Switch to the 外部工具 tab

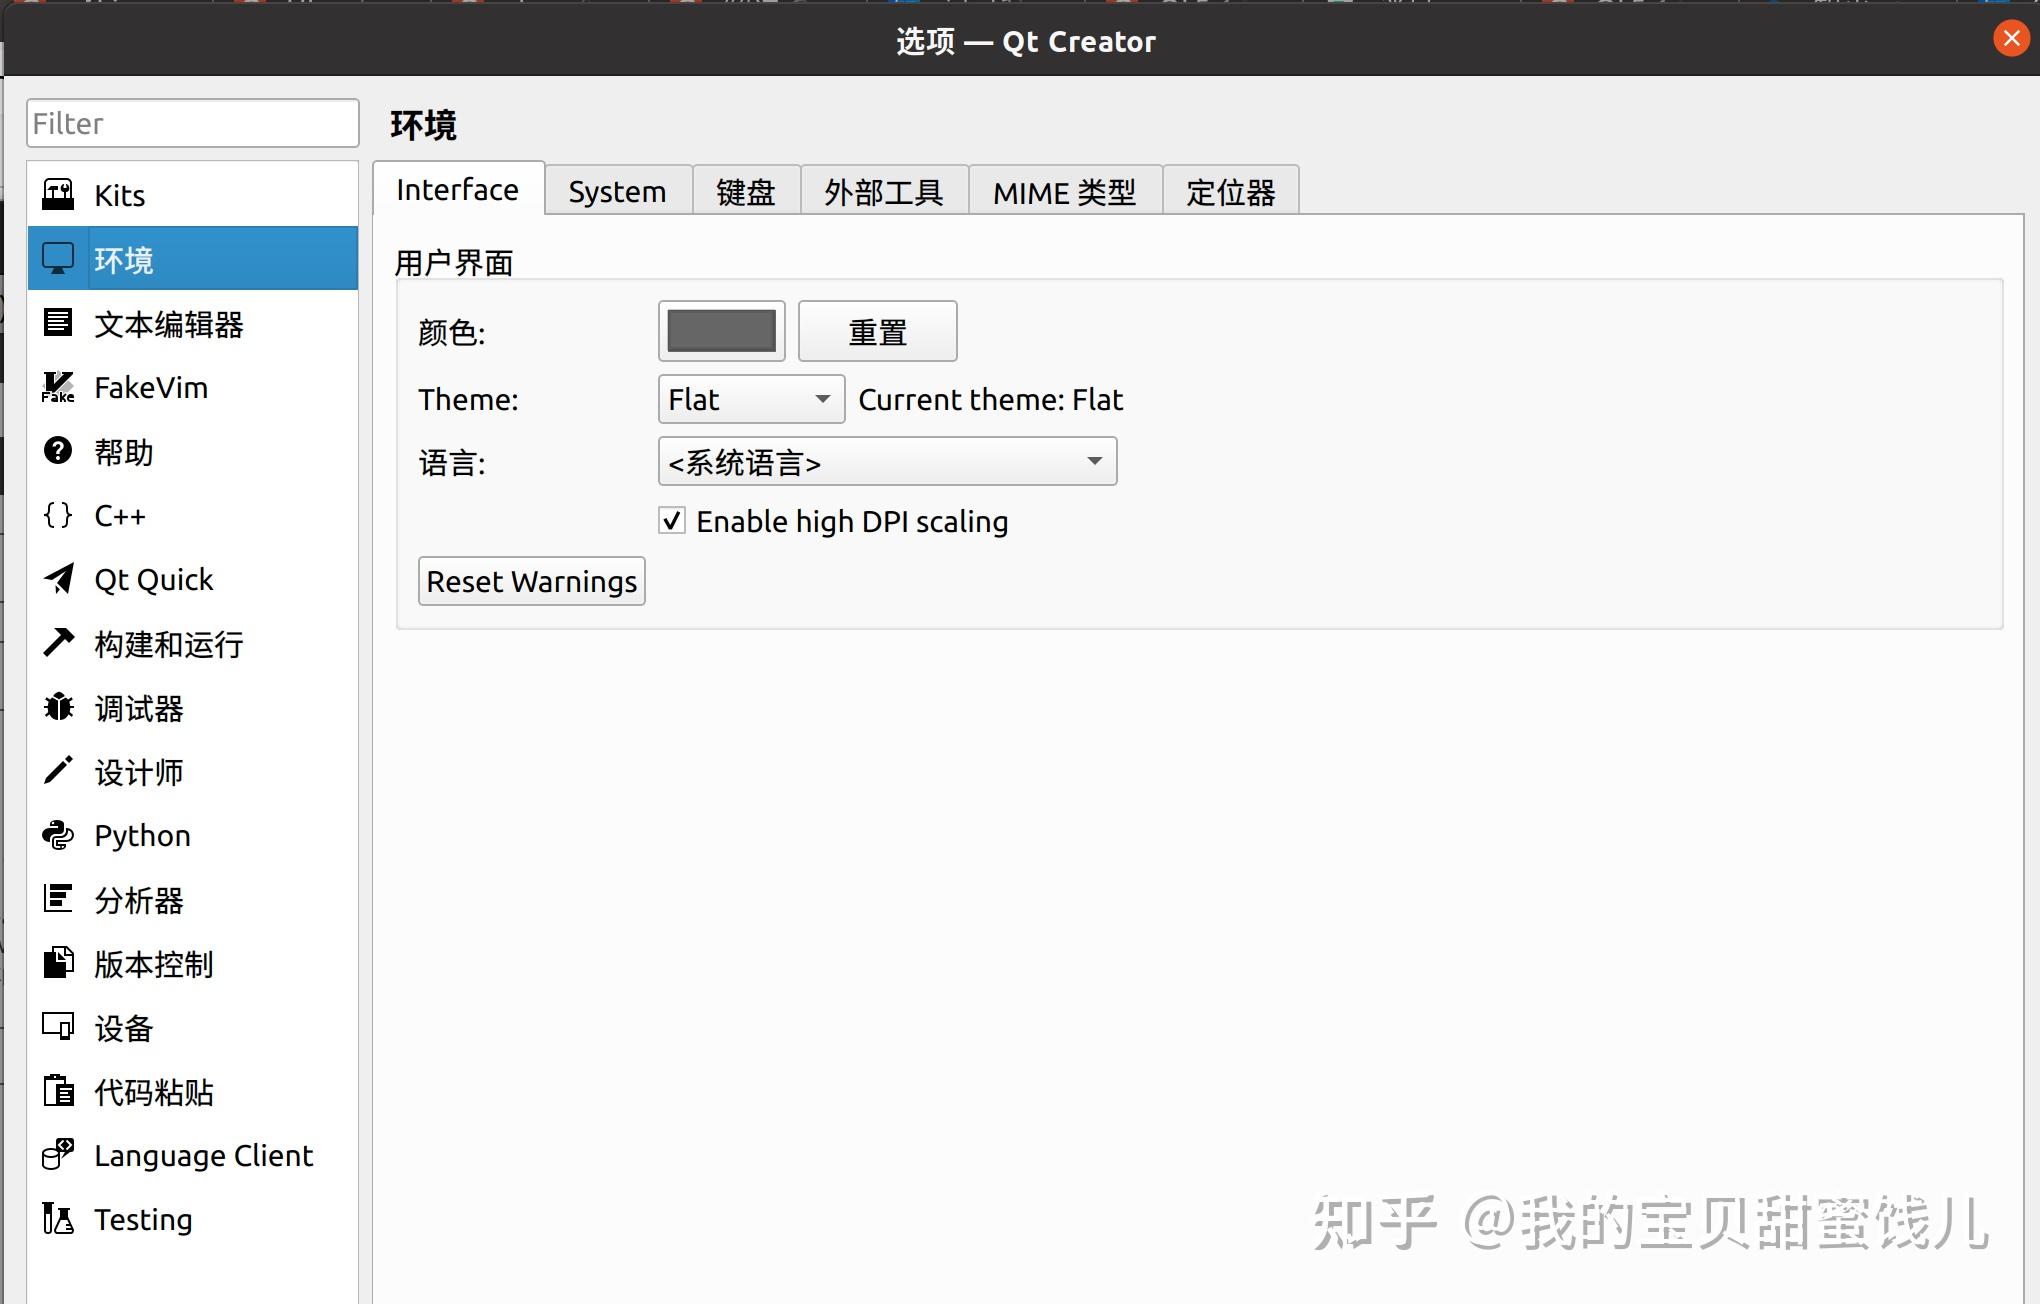883,192
